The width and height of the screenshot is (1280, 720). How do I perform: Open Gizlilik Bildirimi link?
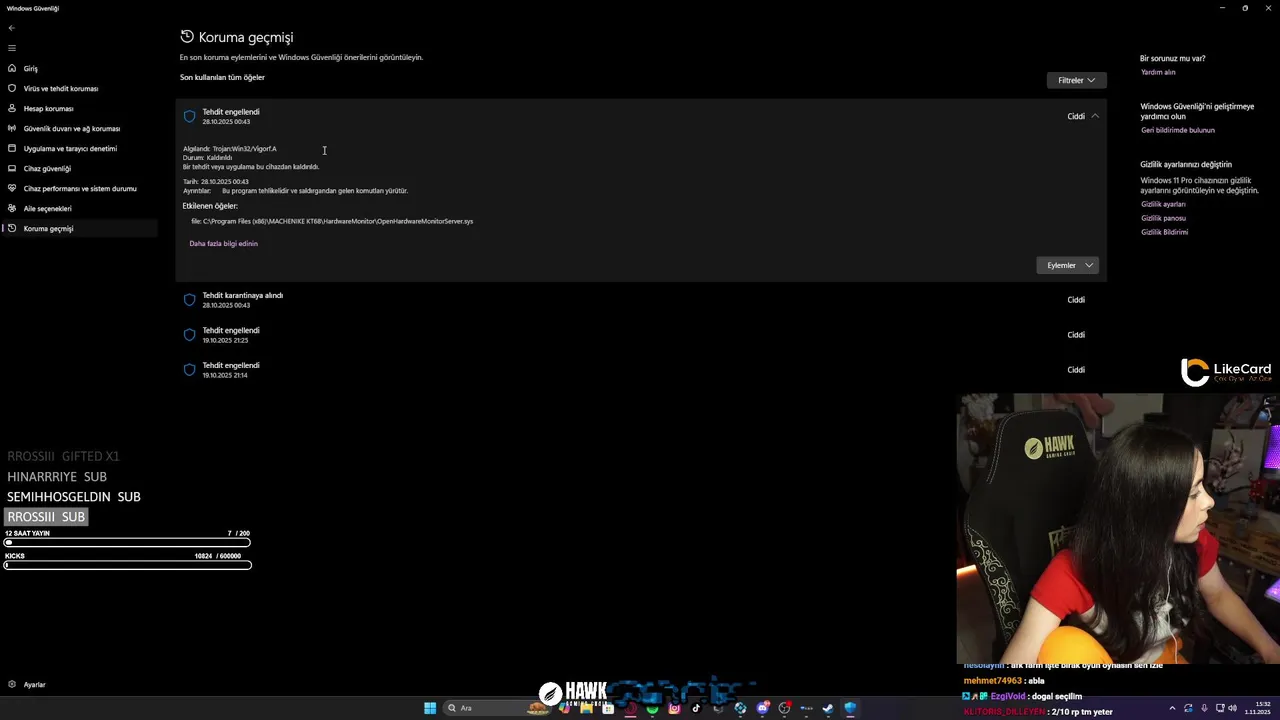1164,232
